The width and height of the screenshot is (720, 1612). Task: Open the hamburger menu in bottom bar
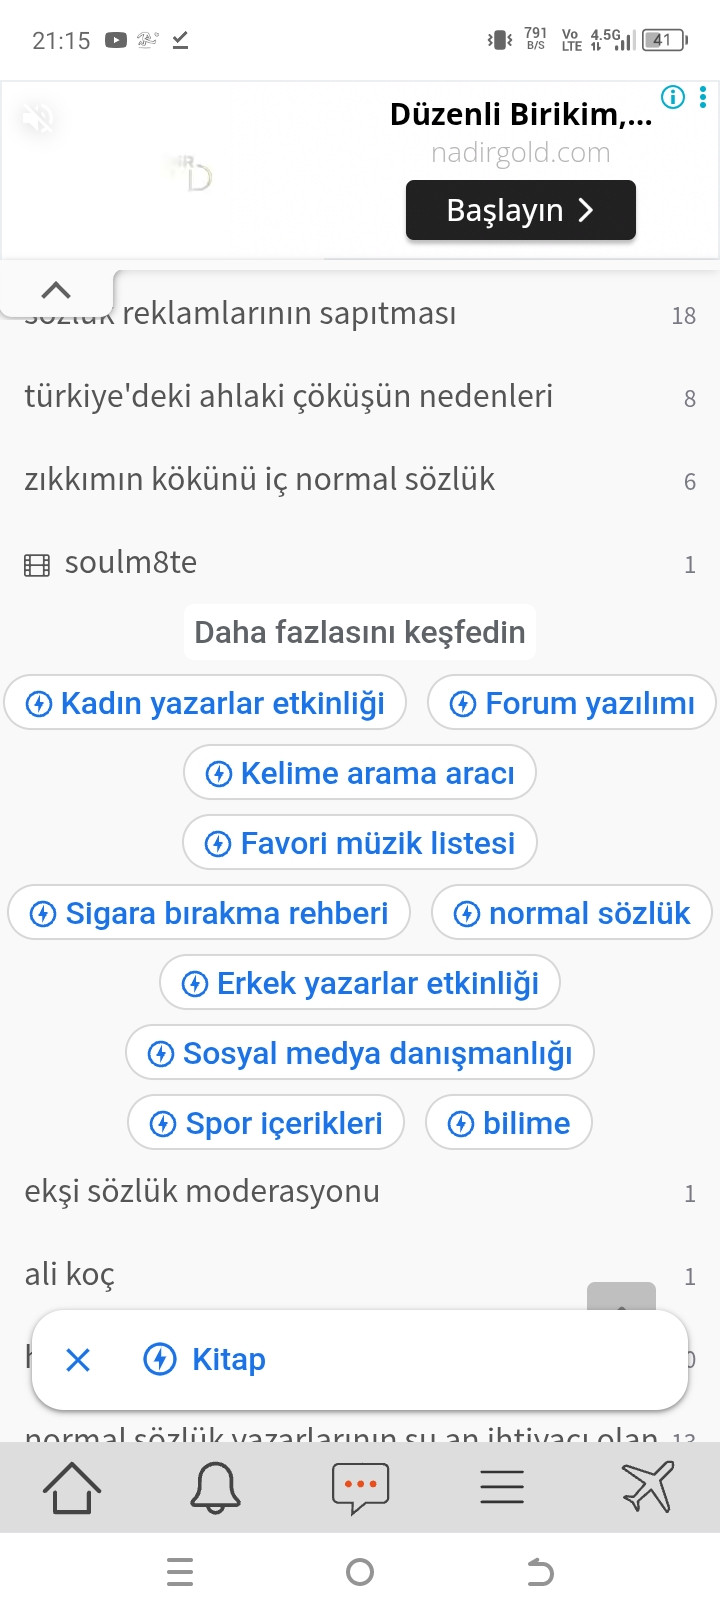pos(502,1487)
